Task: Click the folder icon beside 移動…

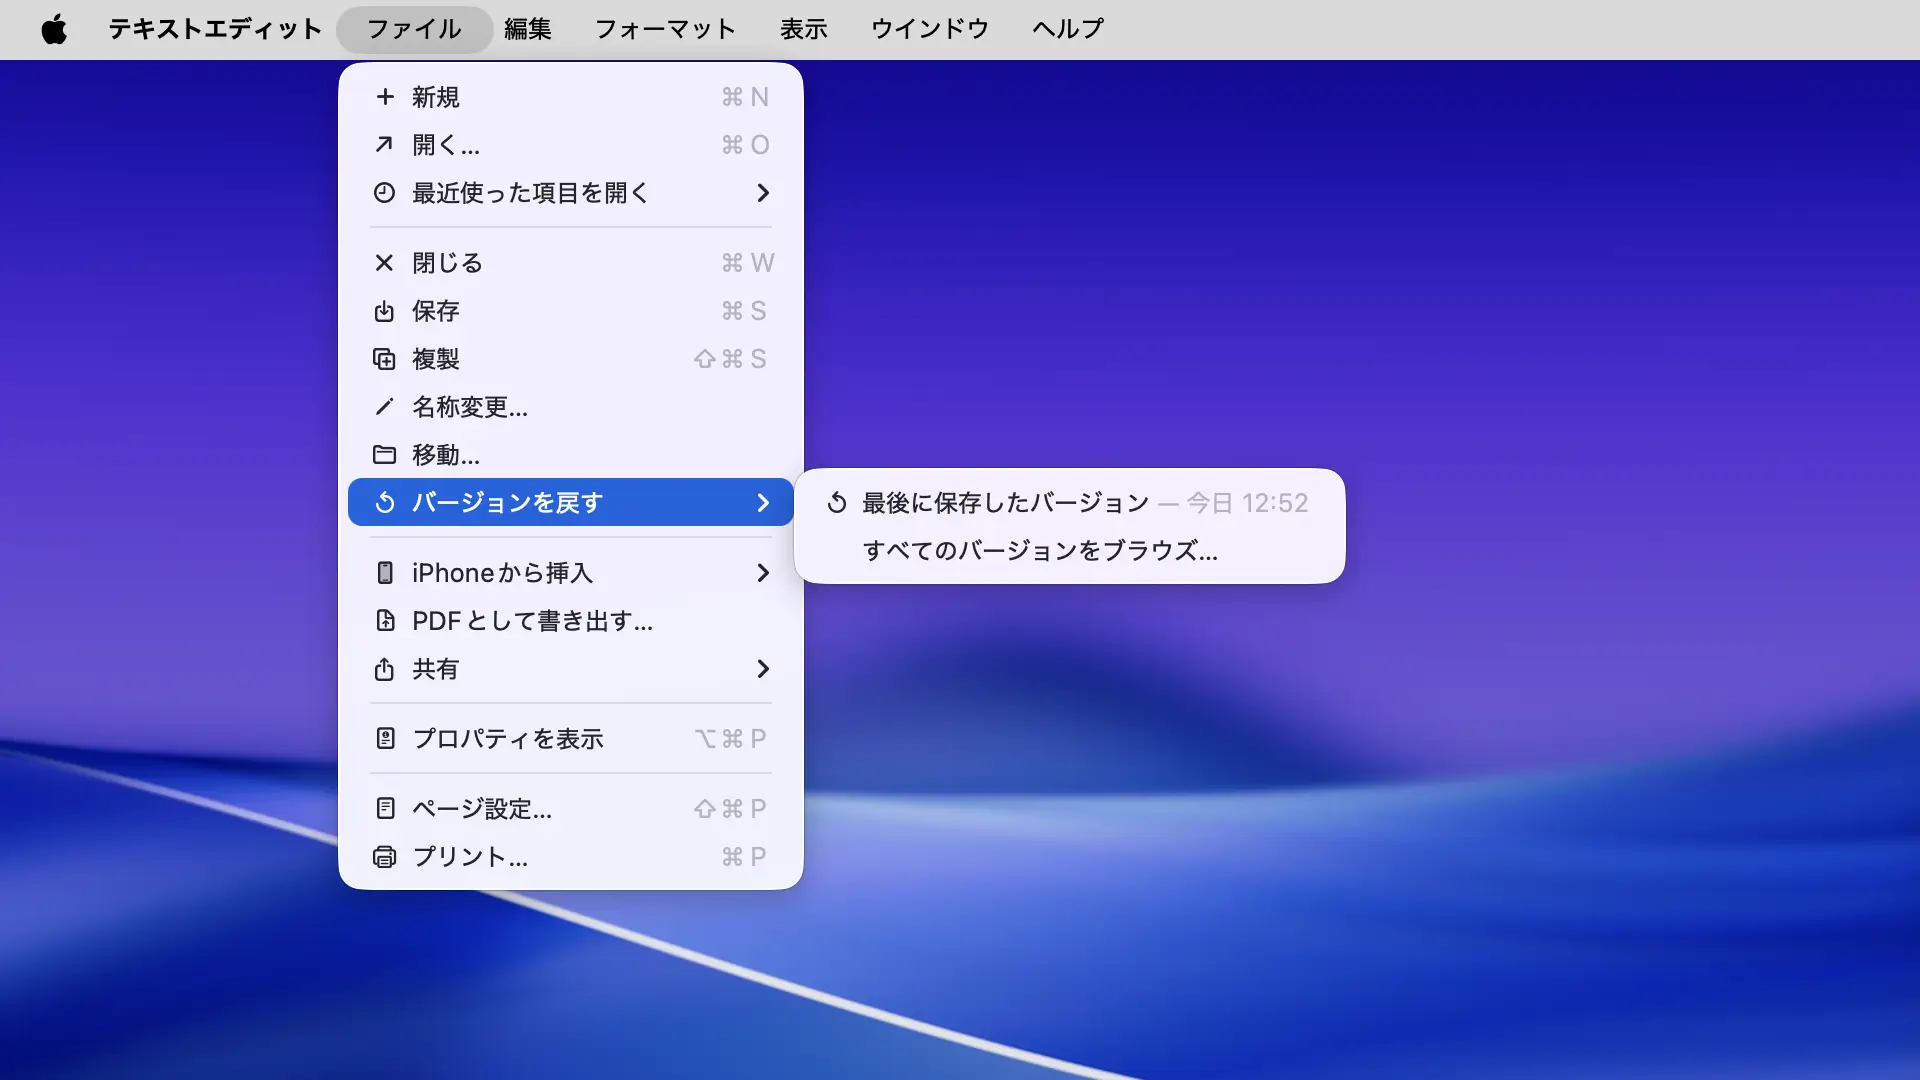Action: click(x=384, y=455)
